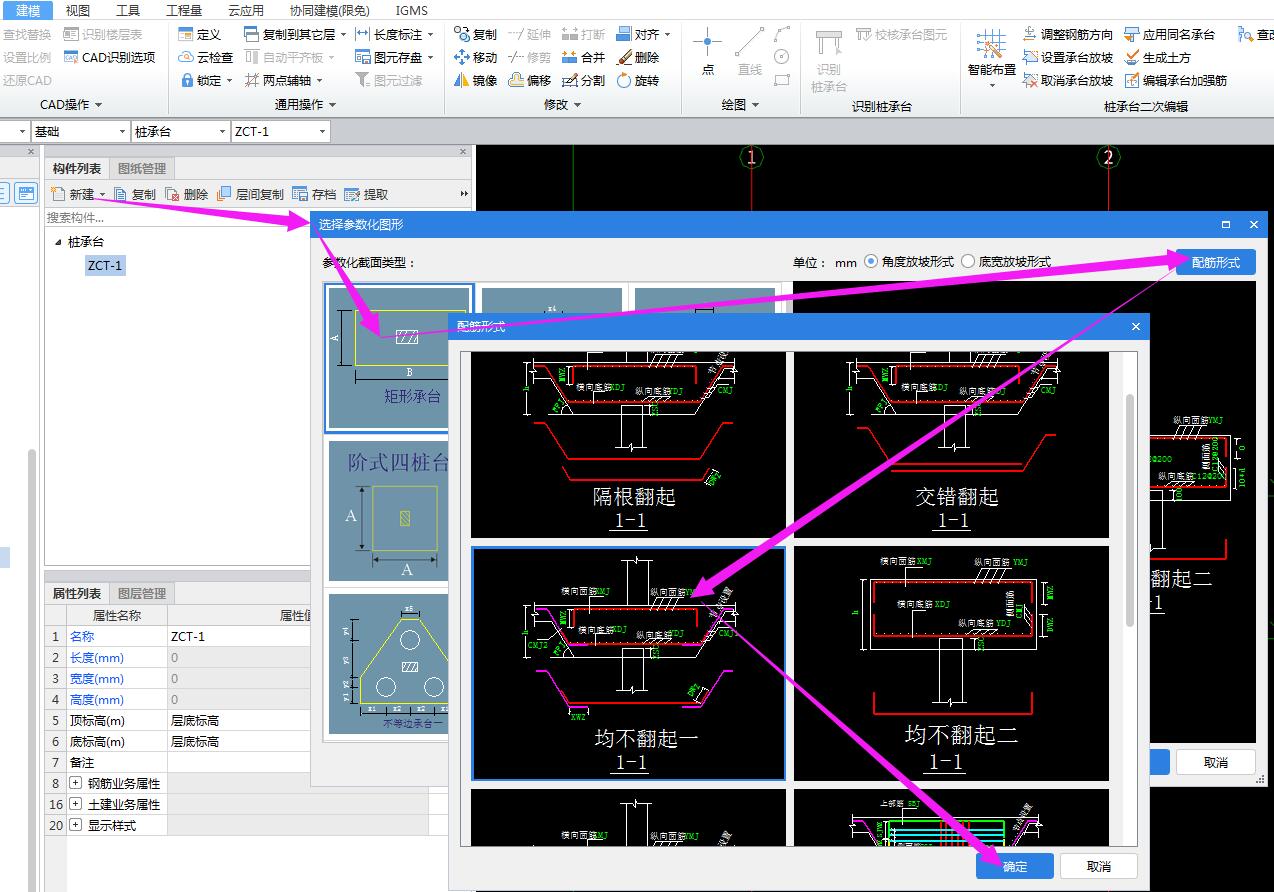
Task: Expand the CAD操作 group menu
Action: [x=71, y=104]
